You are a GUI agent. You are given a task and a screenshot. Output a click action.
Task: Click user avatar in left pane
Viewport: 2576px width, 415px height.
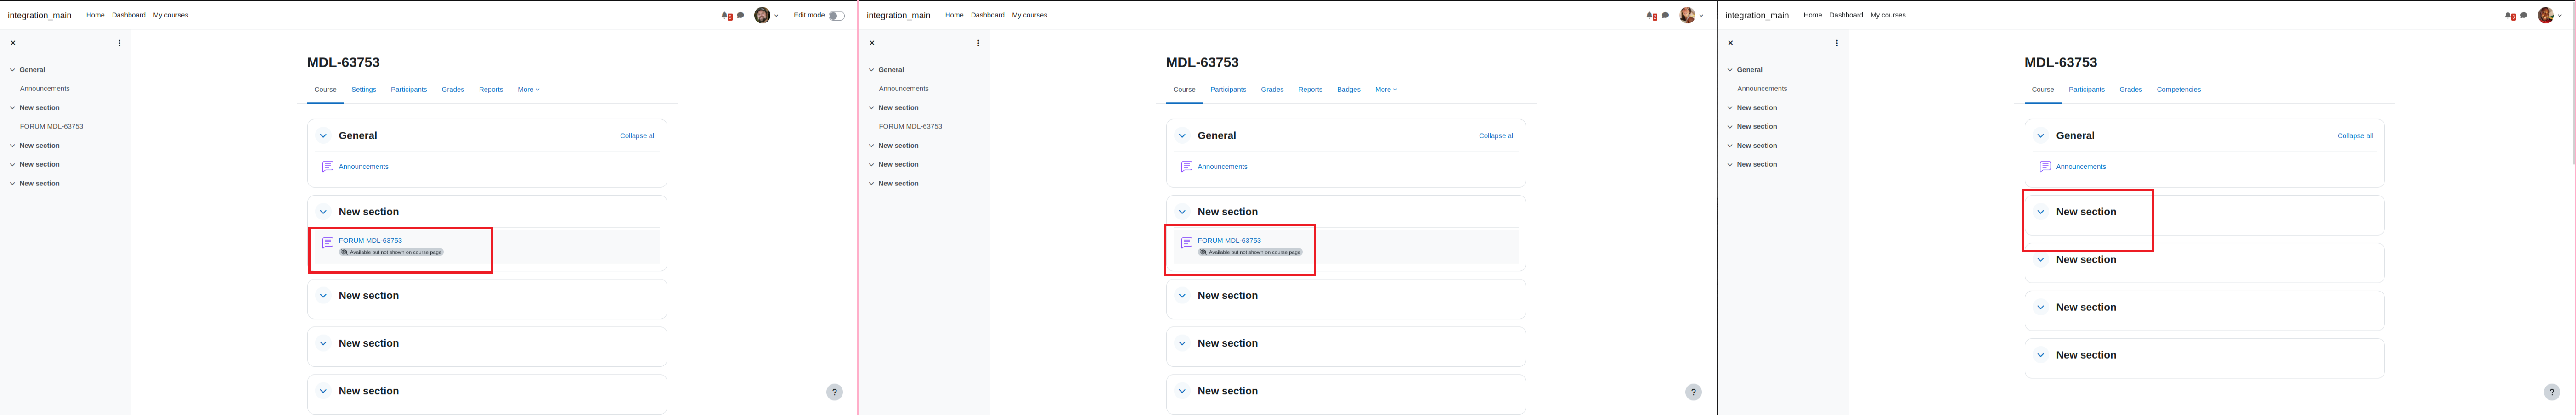(x=762, y=15)
